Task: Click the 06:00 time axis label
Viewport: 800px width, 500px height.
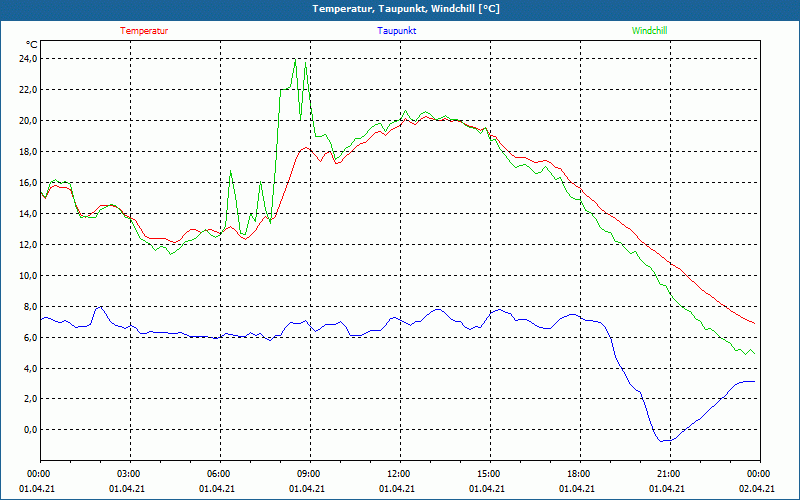Action: [220, 474]
